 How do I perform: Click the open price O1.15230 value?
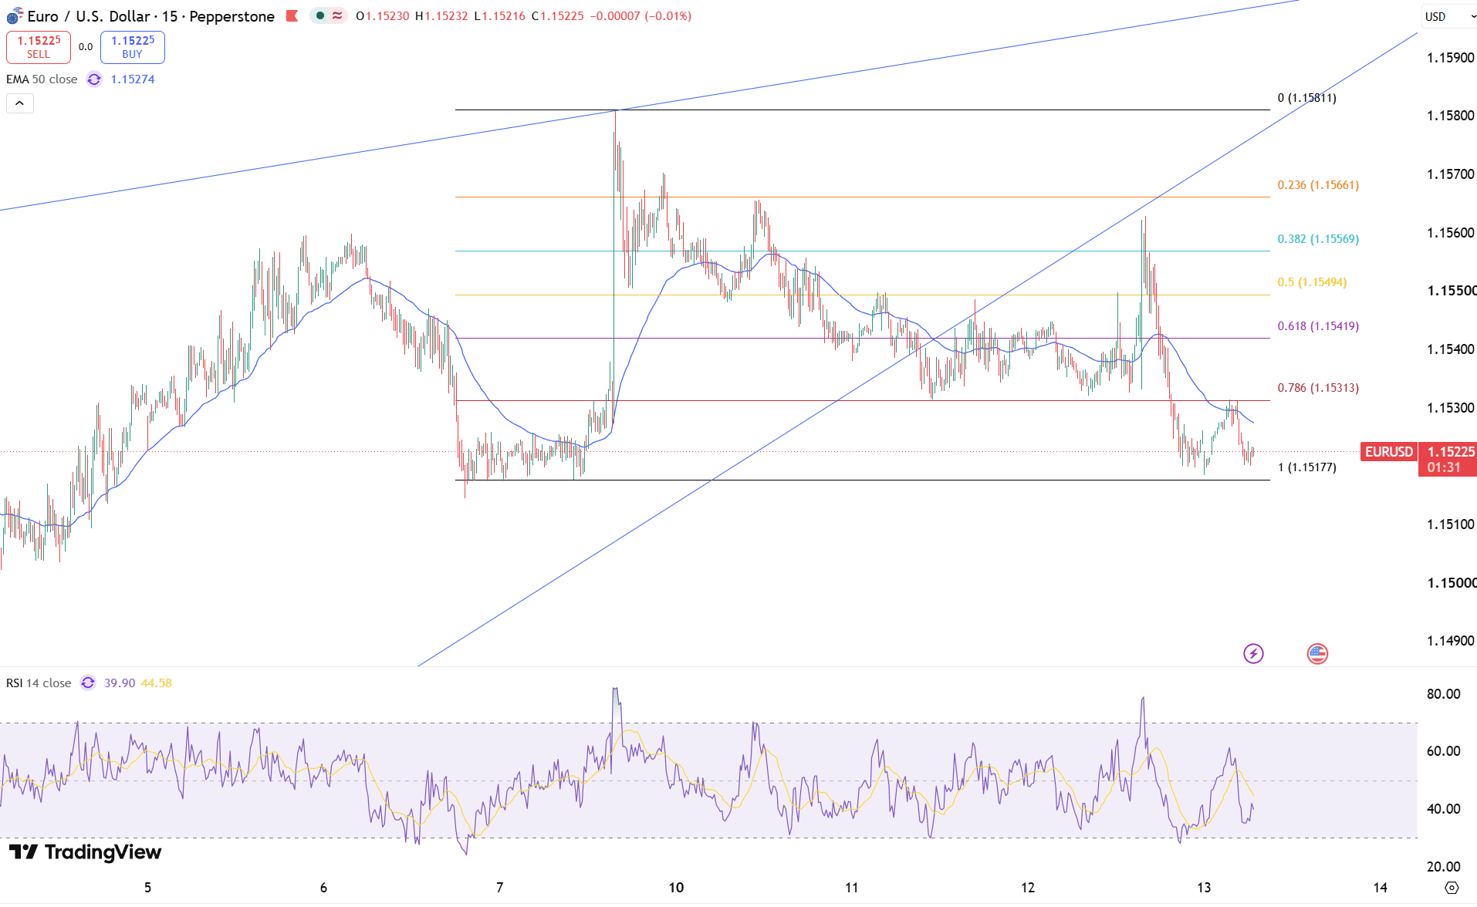click(x=382, y=16)
